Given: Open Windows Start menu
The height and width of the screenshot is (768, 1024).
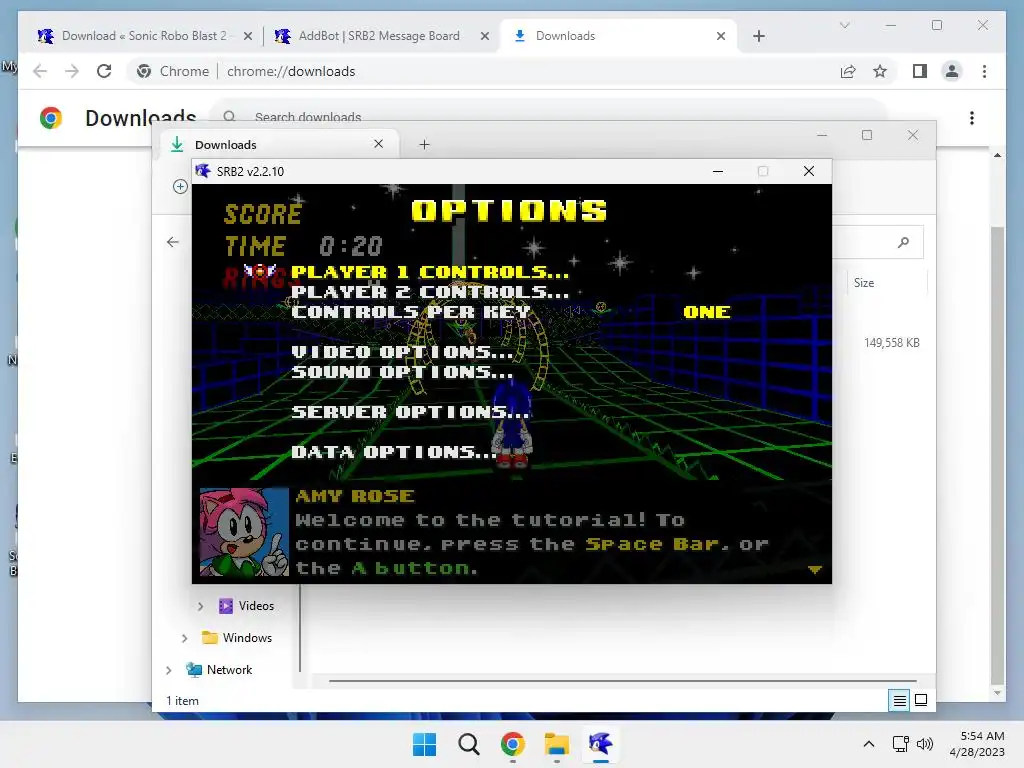Looking at the screenshot, I should [x=424, y=744].
